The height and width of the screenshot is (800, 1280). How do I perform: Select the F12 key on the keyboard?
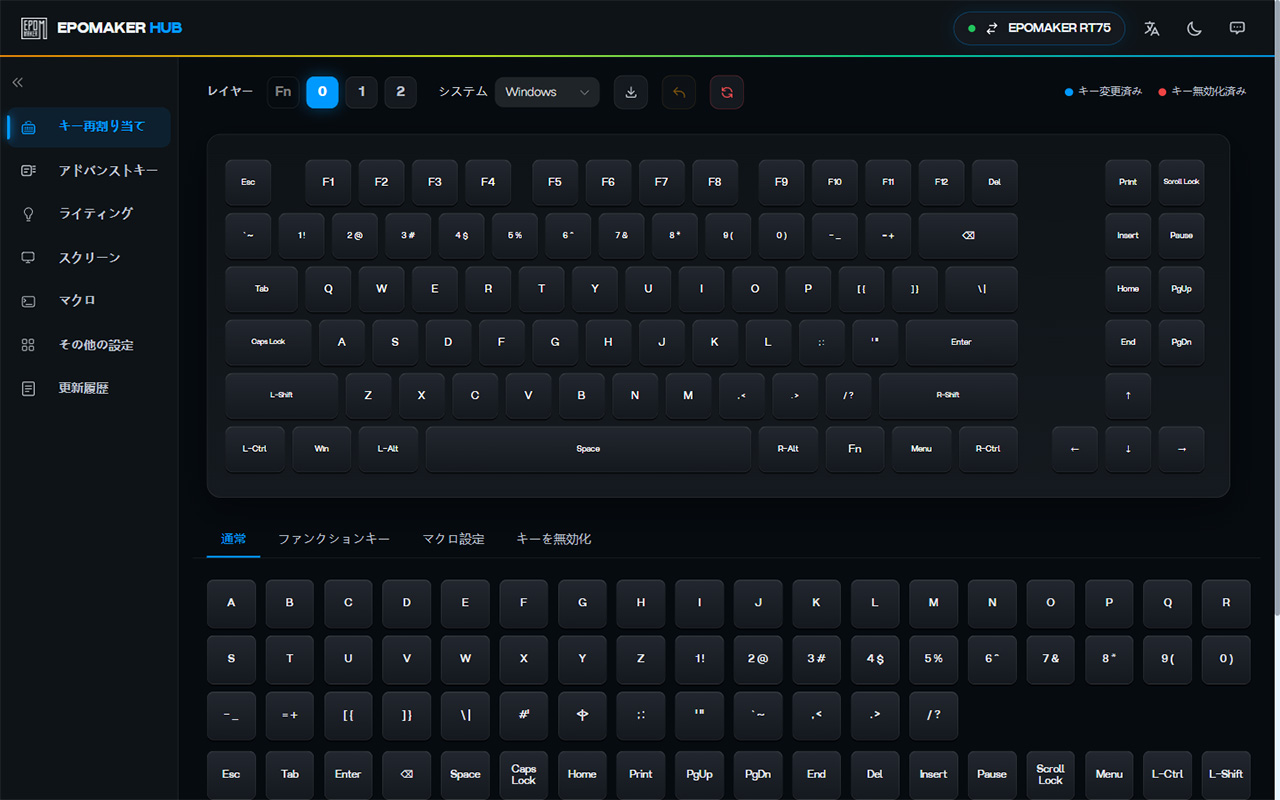click(941, 182)
